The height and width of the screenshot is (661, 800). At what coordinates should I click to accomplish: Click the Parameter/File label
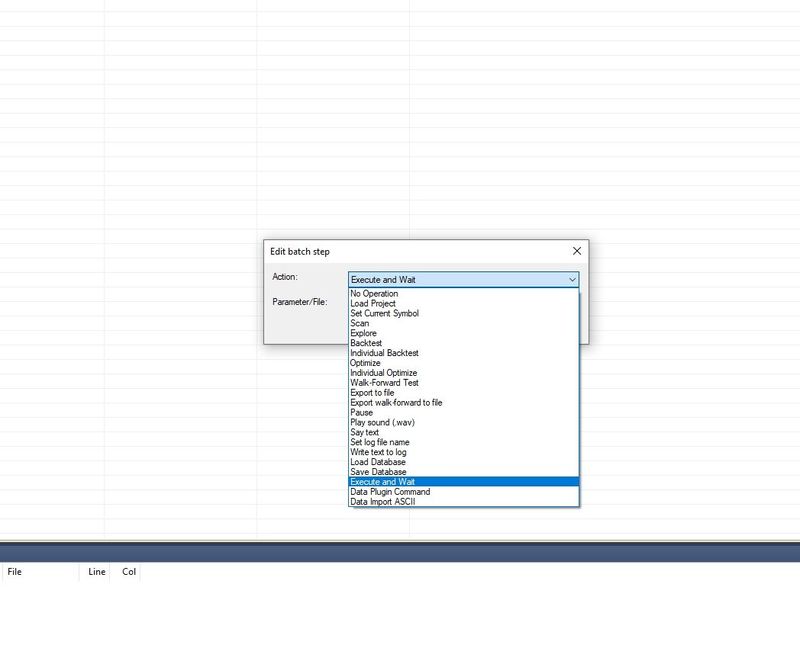pos(299,302)
